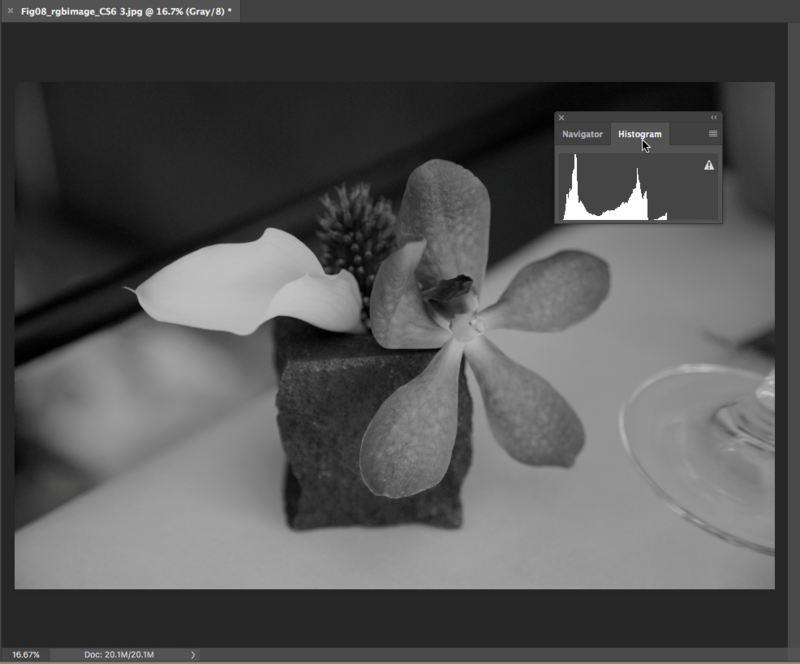
Task: Activate the Fig08_rgbimage_CS6 3.jpg document tab
Action: tap(125, 10)
